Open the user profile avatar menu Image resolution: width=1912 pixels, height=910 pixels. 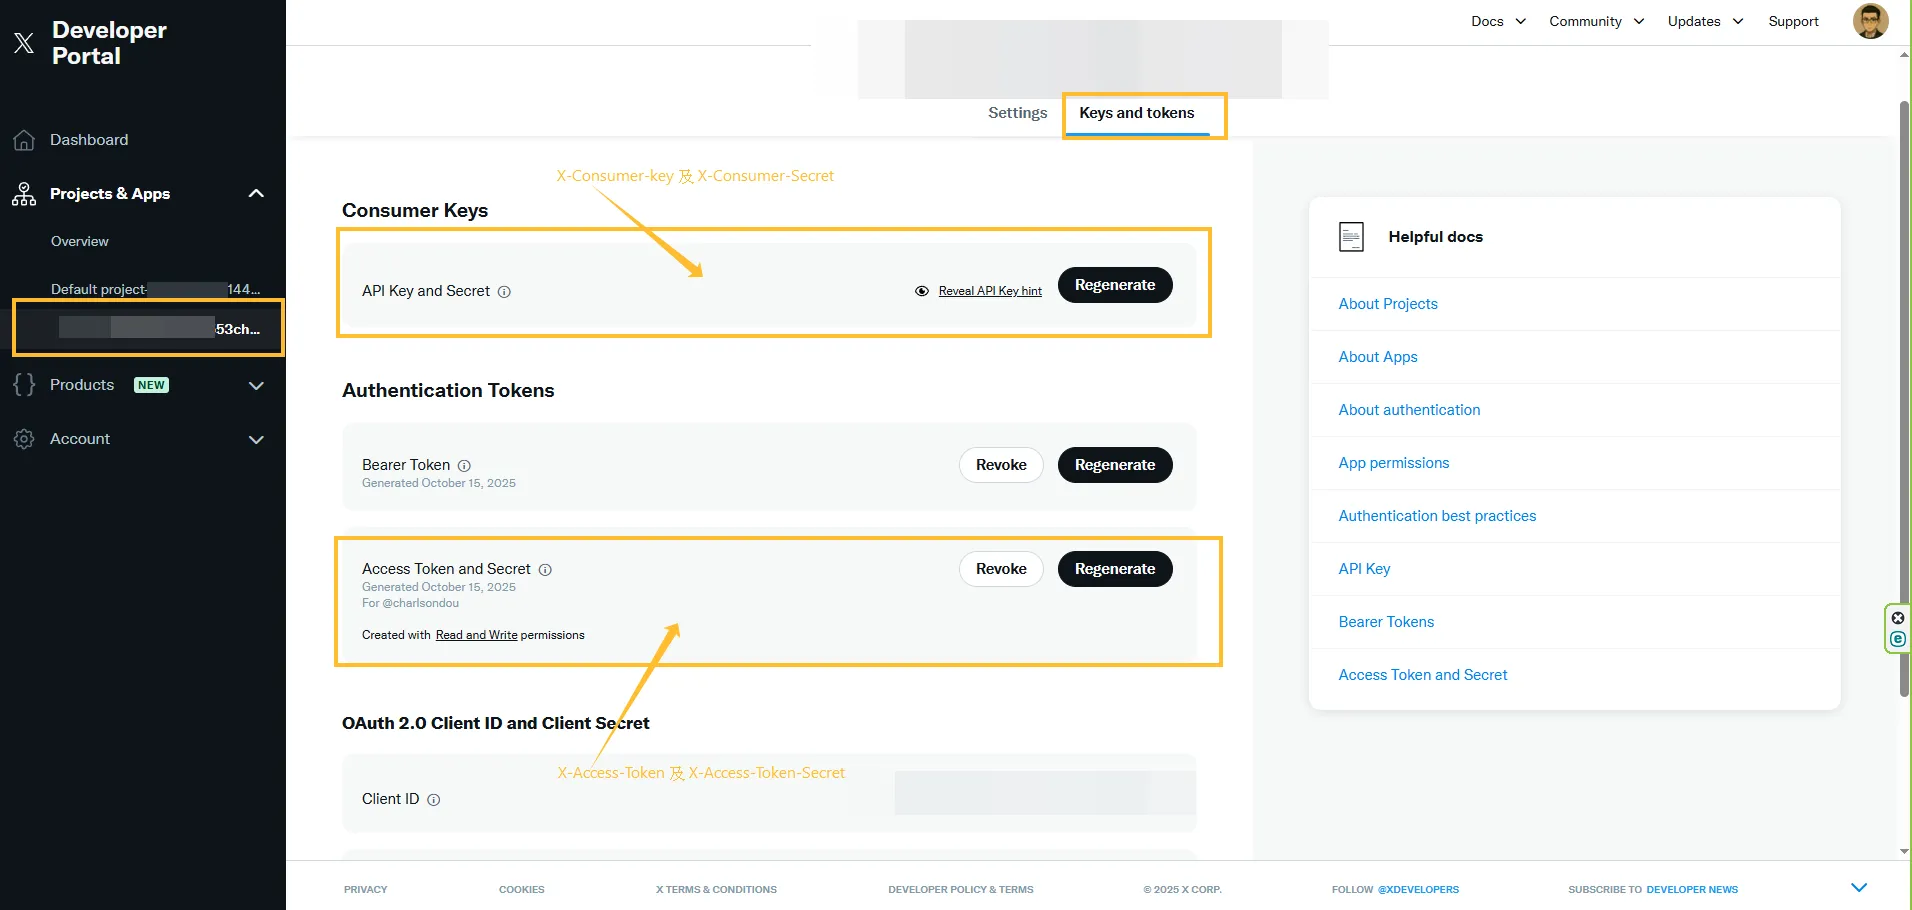click(x=1870, y=21)
